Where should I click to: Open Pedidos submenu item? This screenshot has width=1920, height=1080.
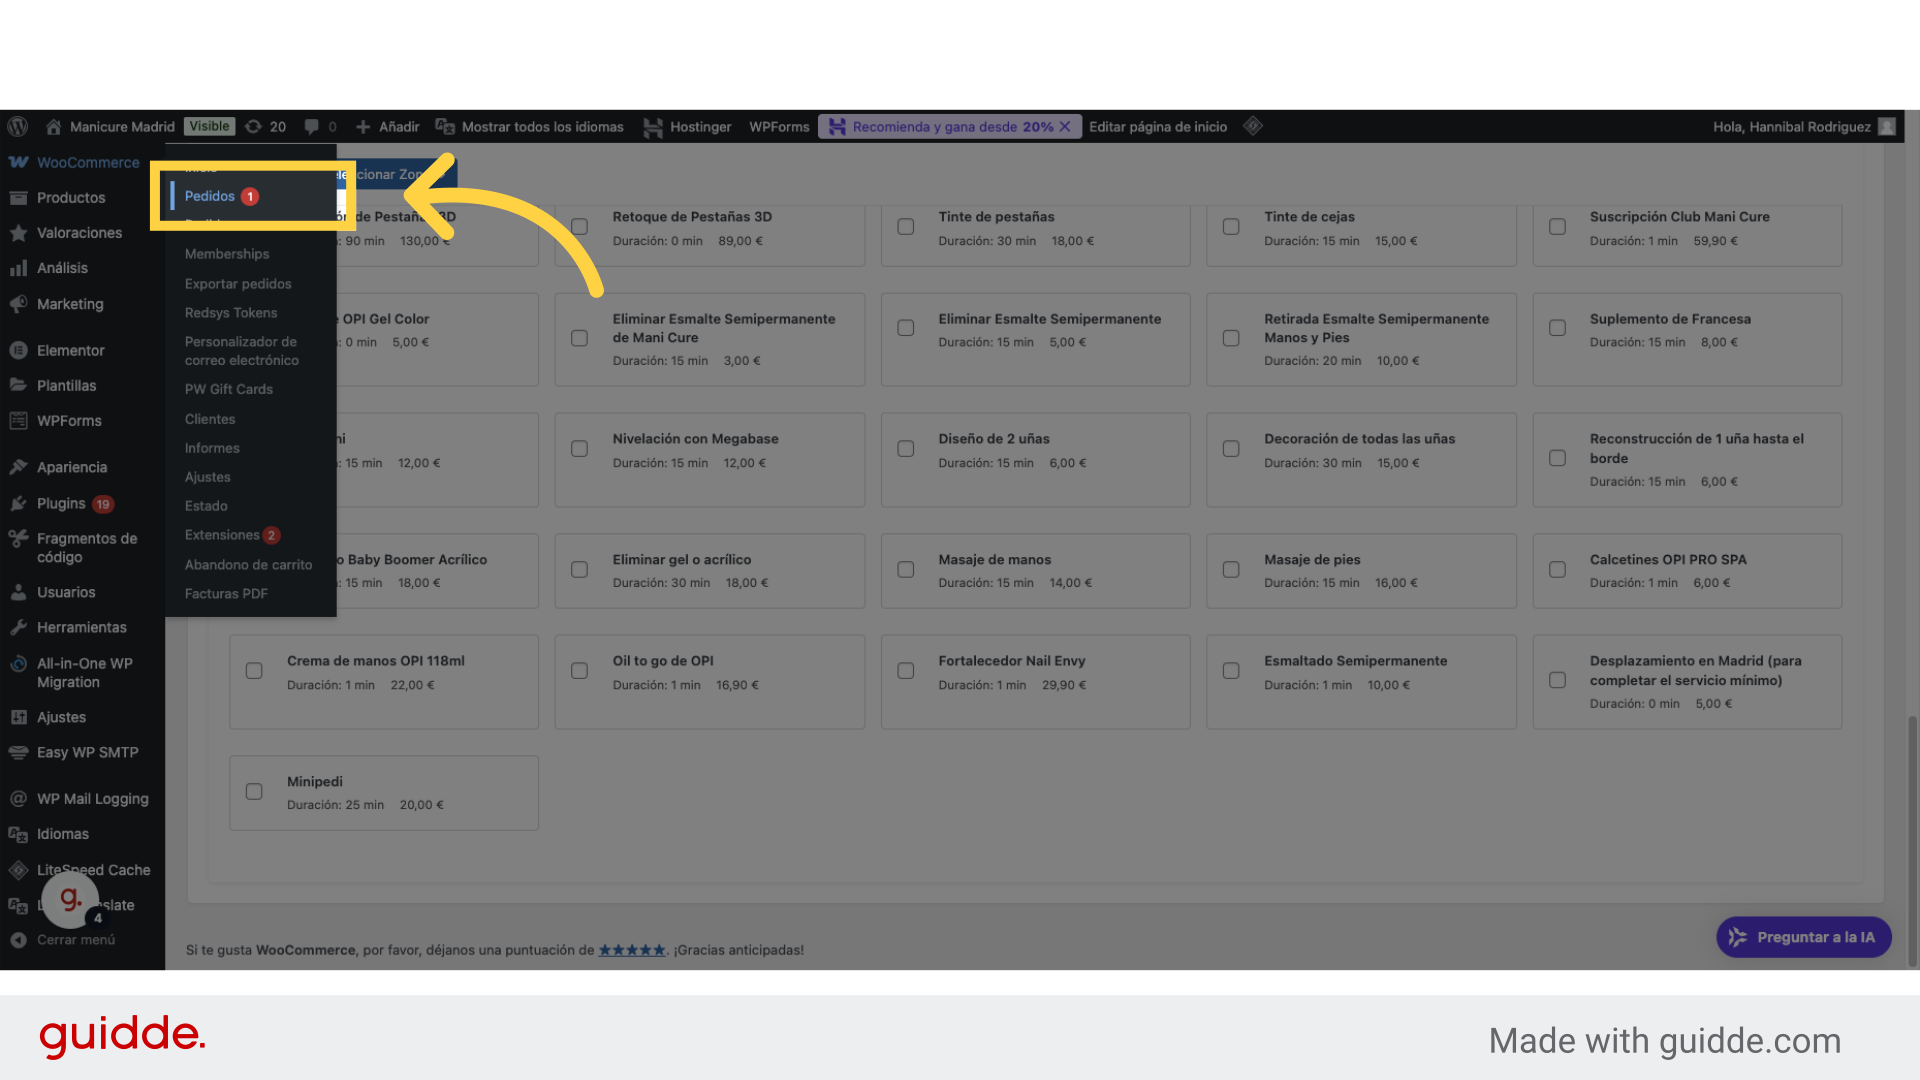pyautogui.click(x=210, y=197)
